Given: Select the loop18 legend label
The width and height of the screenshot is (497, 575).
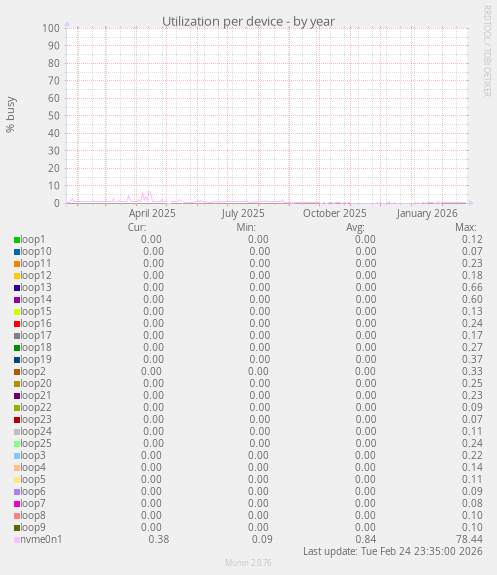Looking at the screenshot, I should click(x=36, y=348).
